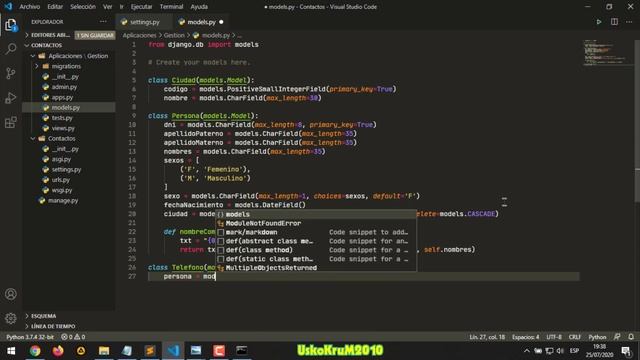The height and width of the screenshot is (360, 640).
Task: Select 'models' autocomplete suggestion
Action: point(316,214)
